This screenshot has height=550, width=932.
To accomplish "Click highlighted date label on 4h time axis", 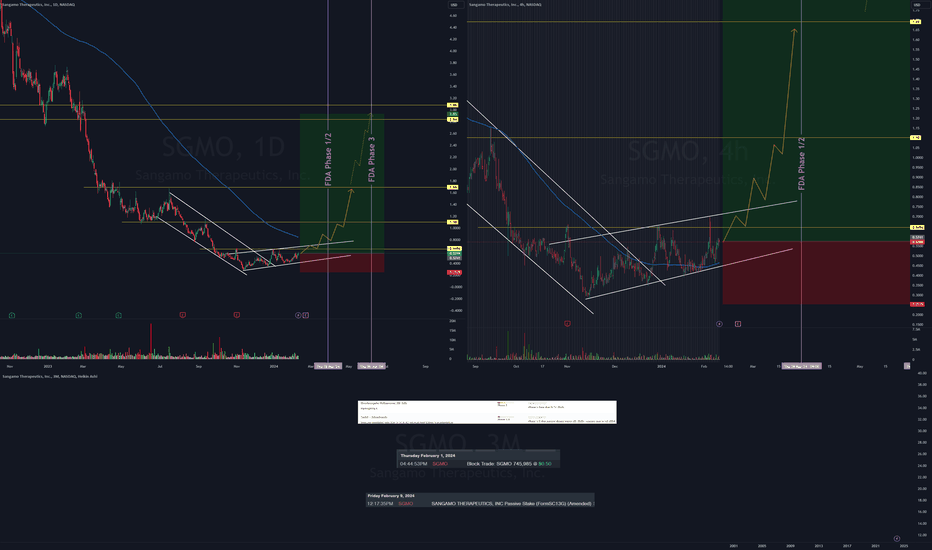I will (801, 367).
